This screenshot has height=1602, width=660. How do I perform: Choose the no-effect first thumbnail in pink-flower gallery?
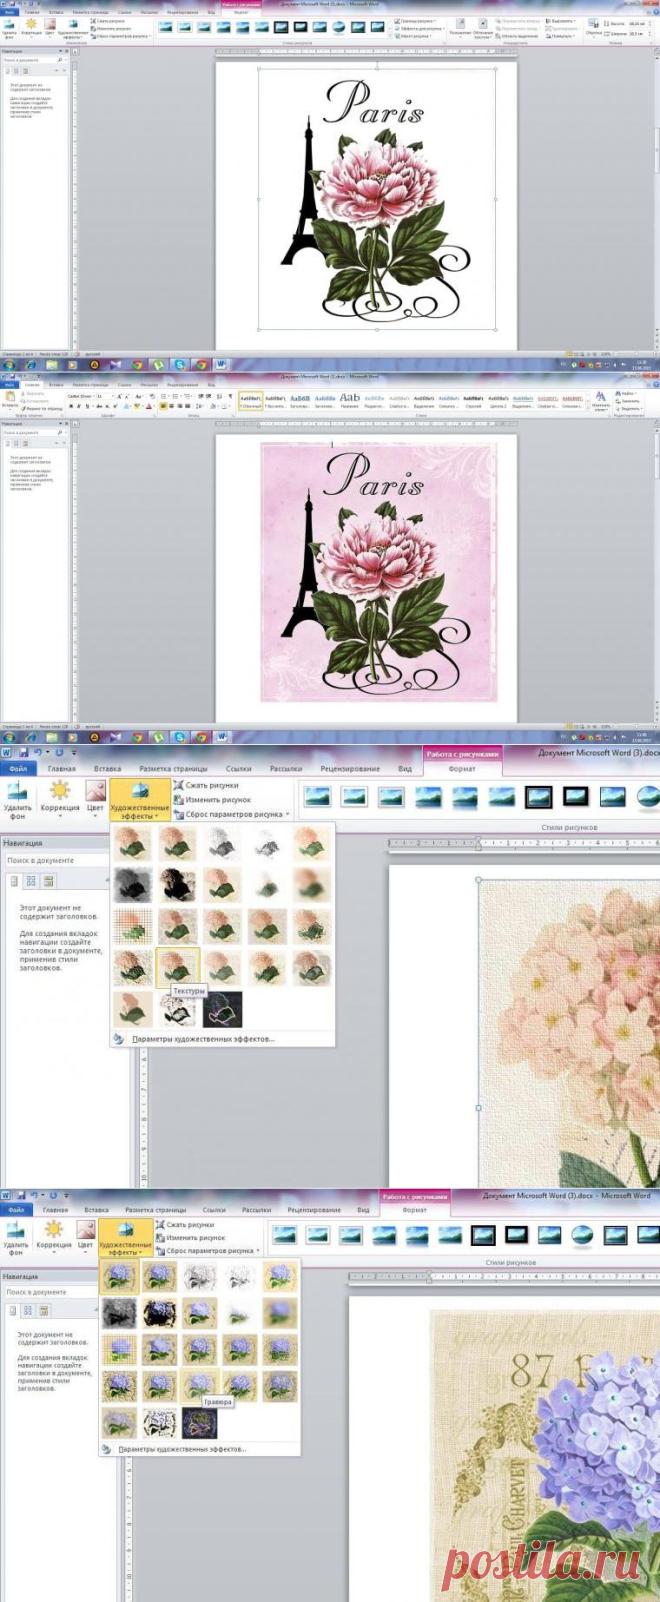click(x=133, y=845)
